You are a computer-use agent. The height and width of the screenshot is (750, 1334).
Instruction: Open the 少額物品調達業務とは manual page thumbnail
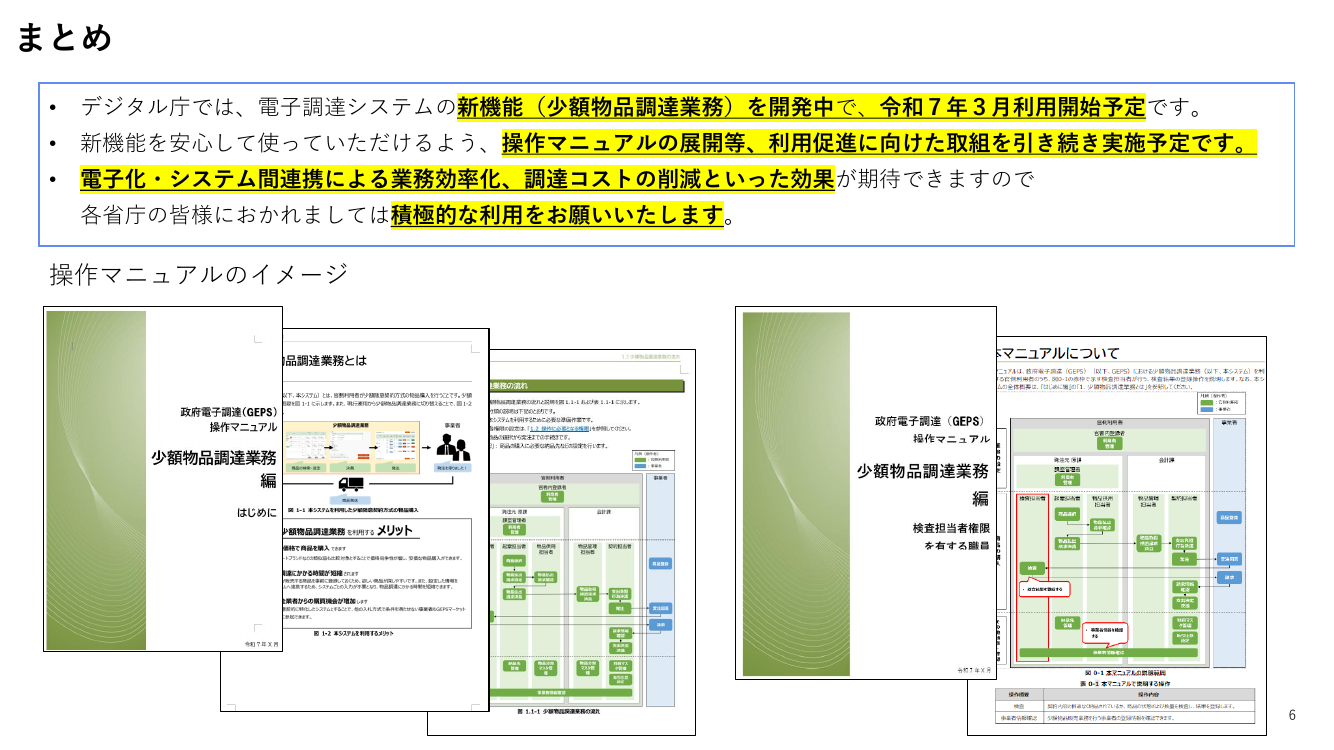355,522
